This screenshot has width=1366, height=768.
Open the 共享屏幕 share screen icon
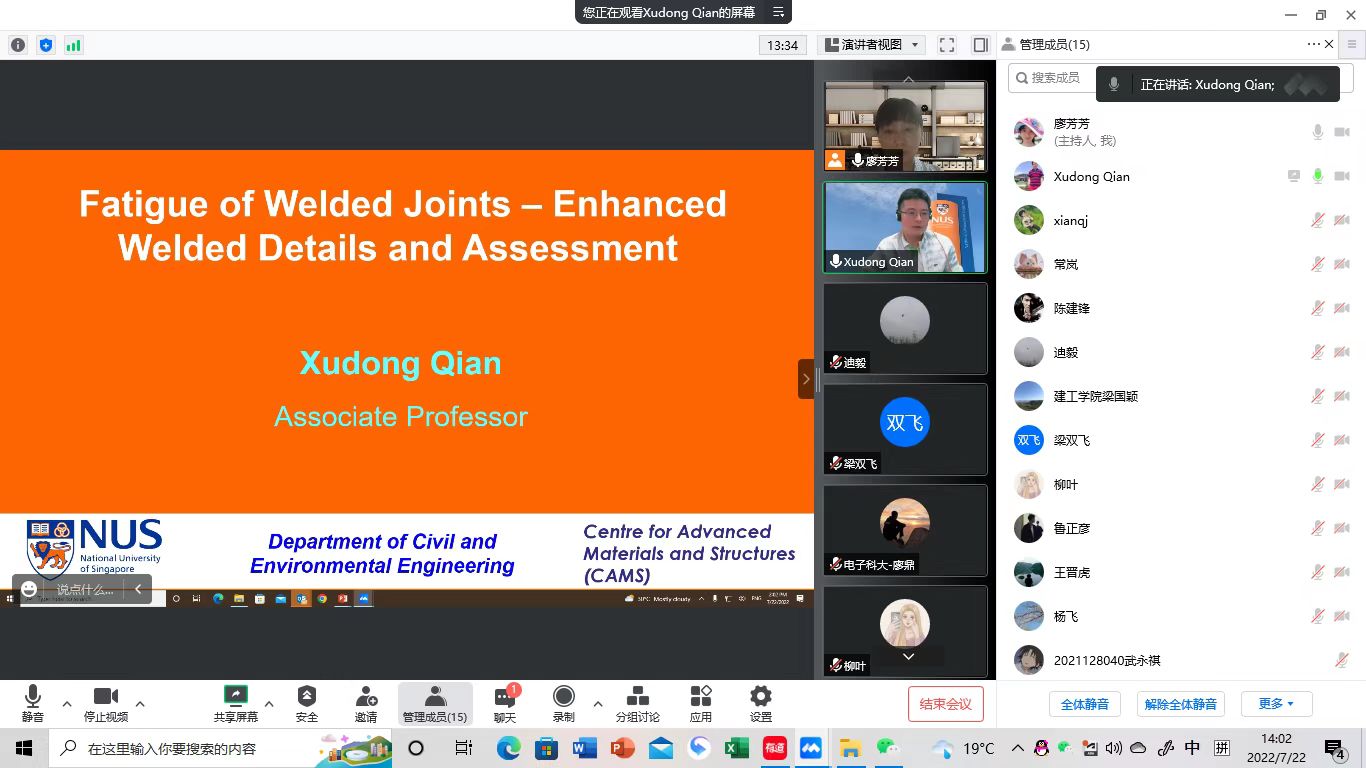tap(236, 695)
